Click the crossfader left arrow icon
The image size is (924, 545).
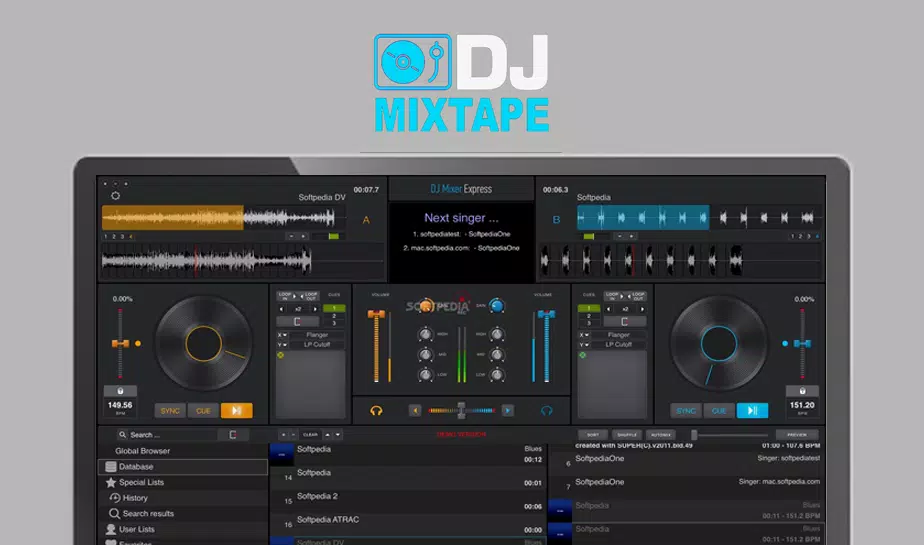point(415,410)
